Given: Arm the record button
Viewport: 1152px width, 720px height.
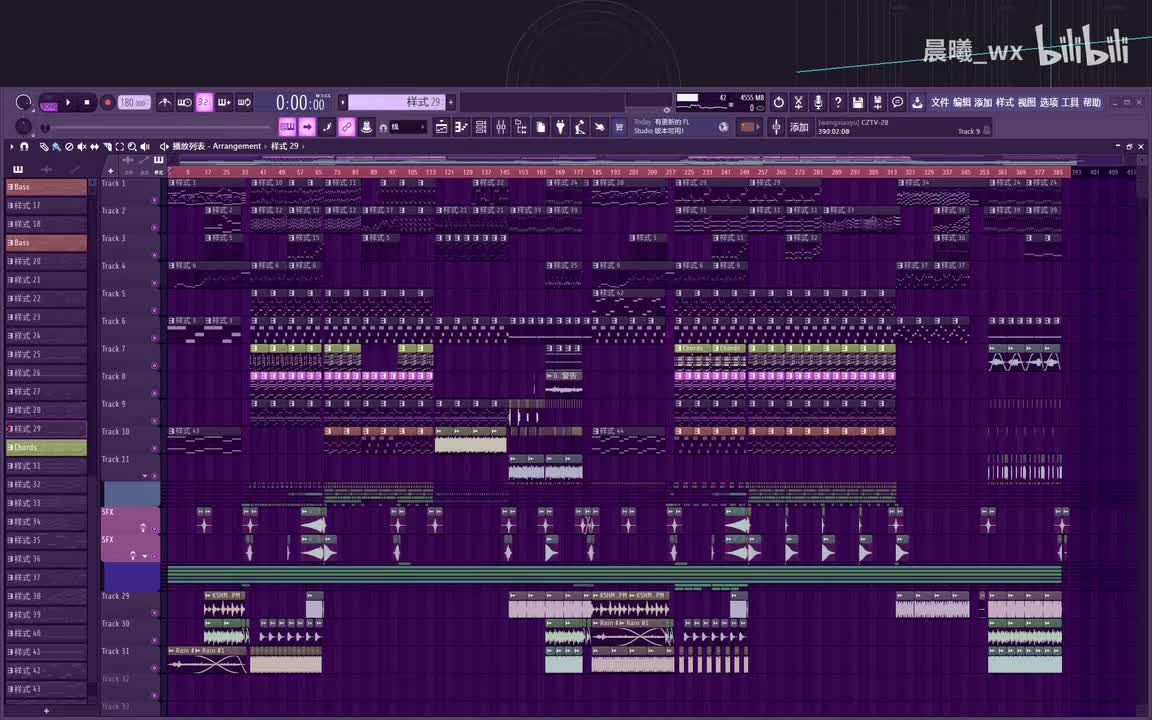Looking at the screenshot, I should pos(108,102).
